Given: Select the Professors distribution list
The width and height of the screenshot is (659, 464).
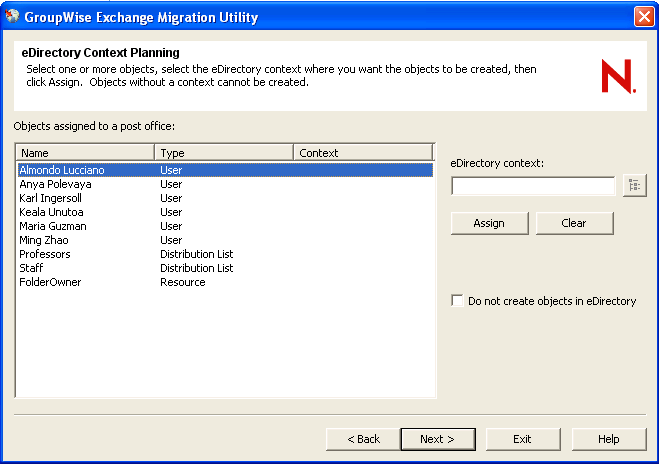Looking at the screenshot, I should [225, 254].
